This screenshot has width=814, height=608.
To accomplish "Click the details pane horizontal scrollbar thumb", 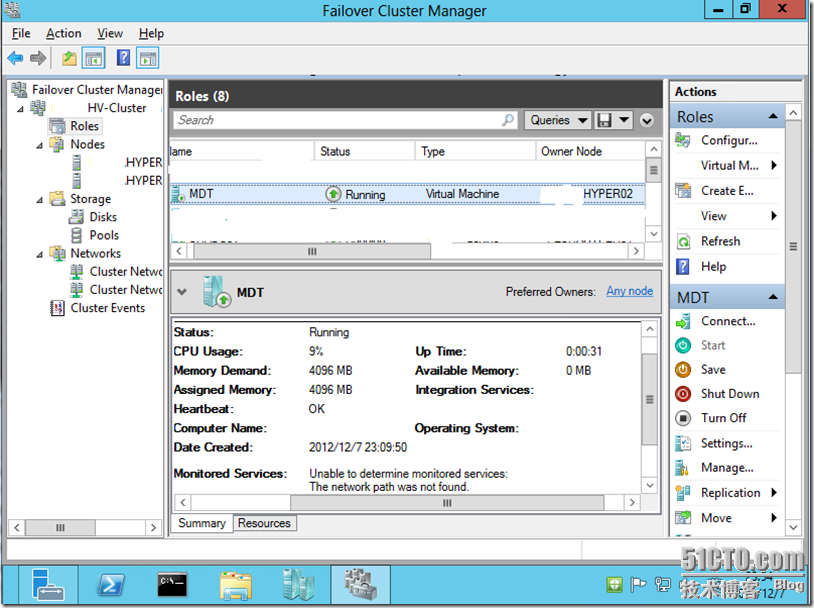I will 447,503.
